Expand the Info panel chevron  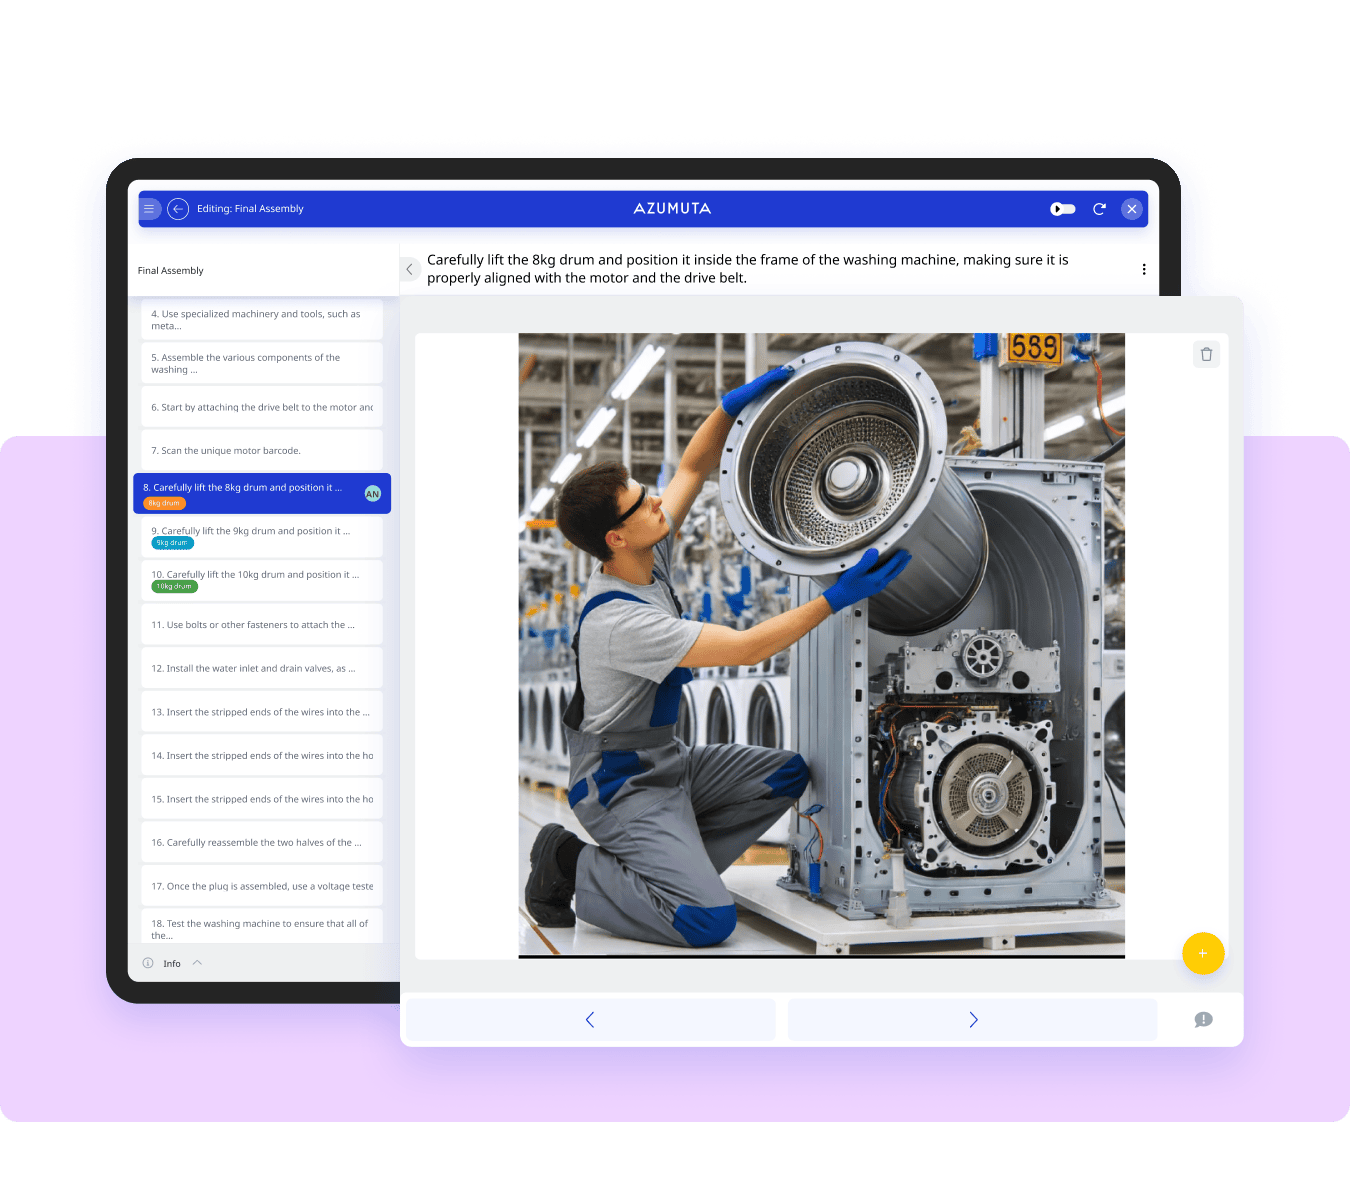click(197, 963)
